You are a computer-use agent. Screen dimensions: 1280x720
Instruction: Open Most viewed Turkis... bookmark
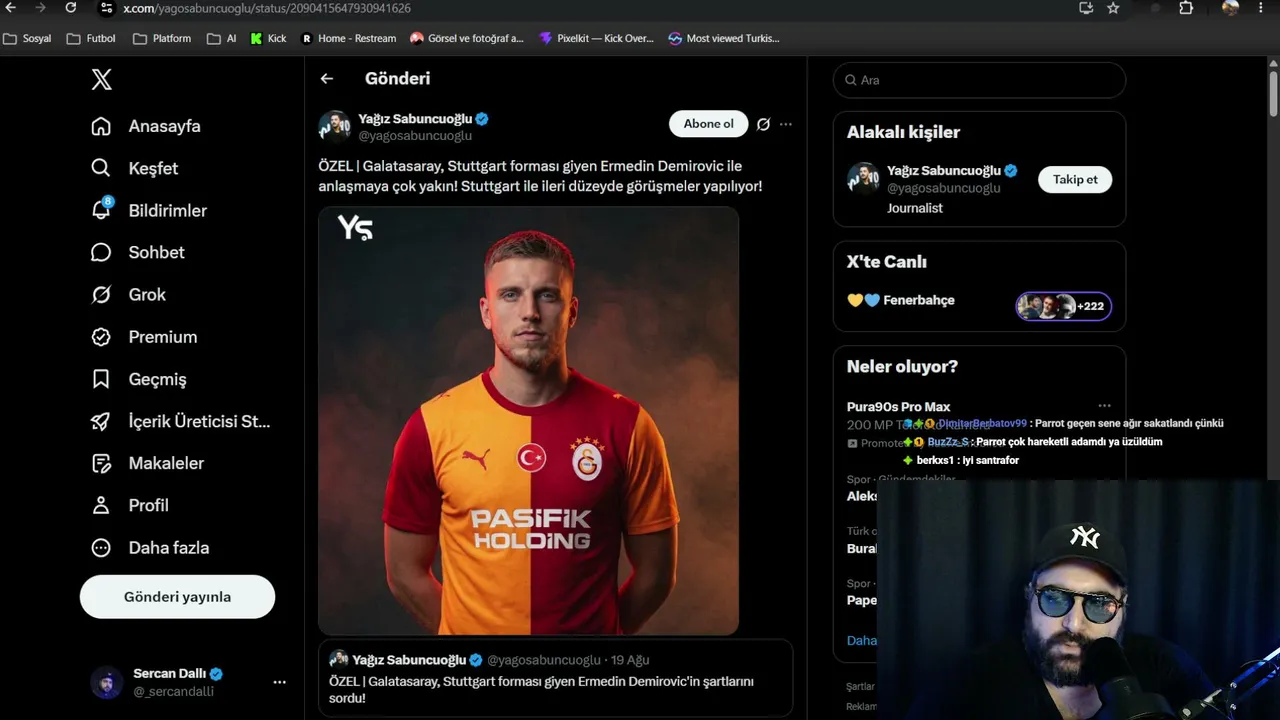coord(724,39)
